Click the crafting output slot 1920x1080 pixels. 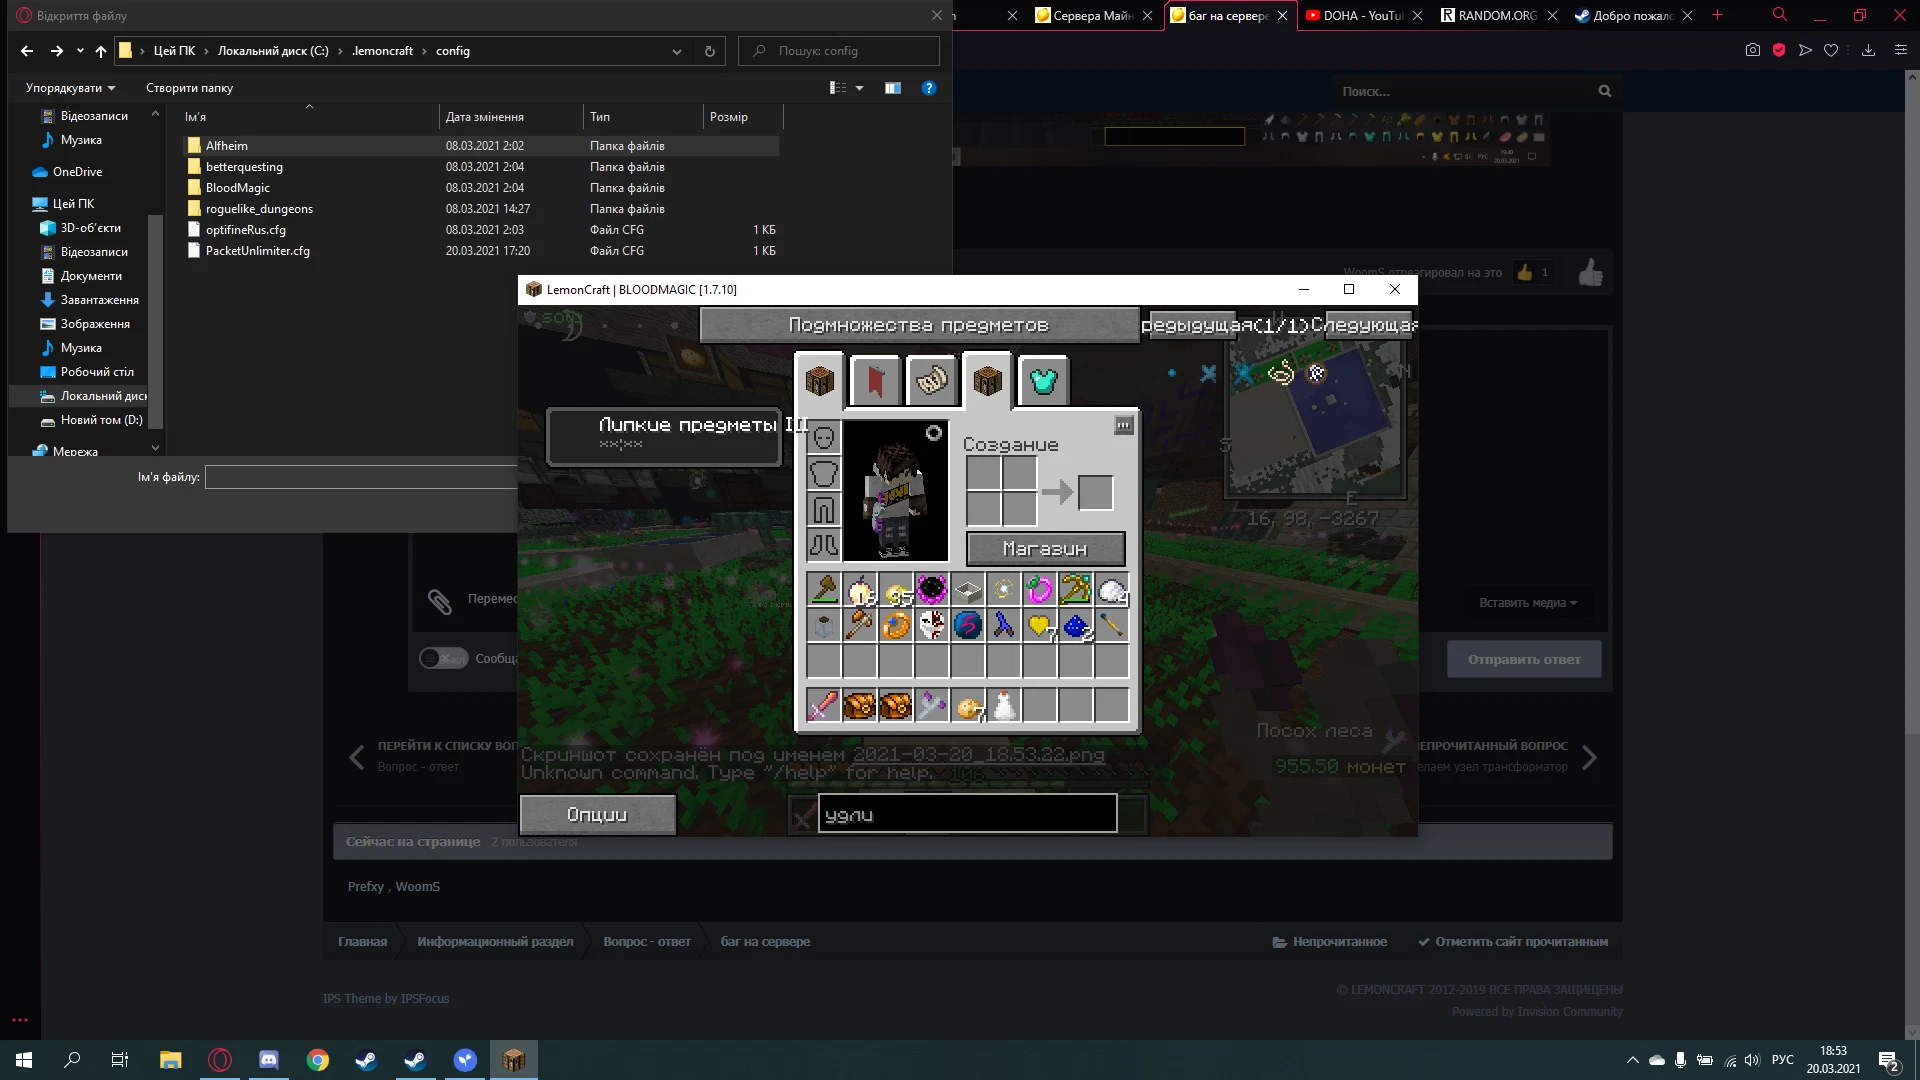click(1095, 492)
